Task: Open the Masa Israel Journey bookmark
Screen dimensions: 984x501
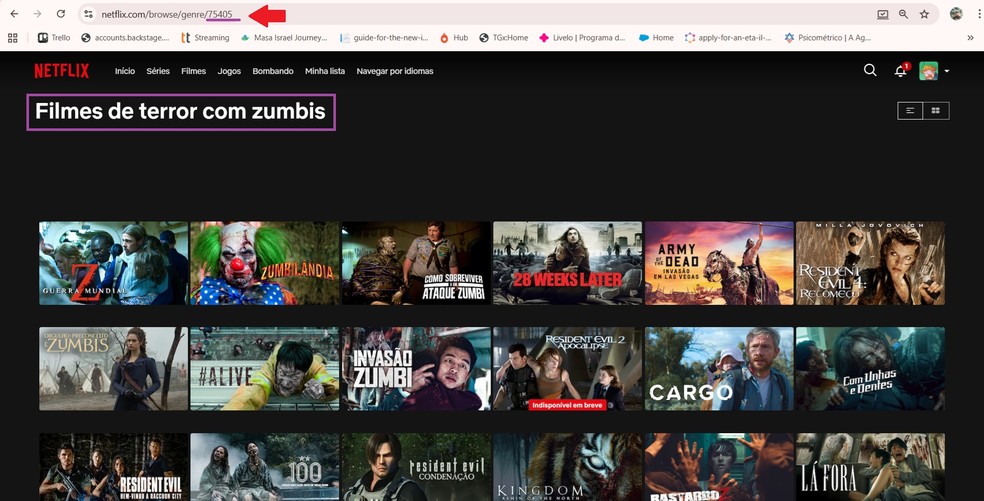Action: [284, 38]
